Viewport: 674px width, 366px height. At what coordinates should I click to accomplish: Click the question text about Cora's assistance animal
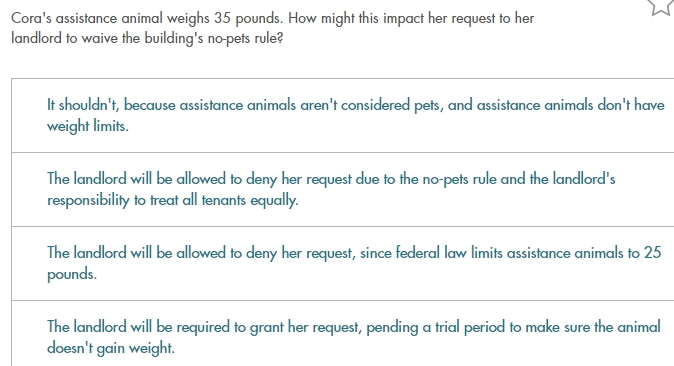pyautogui.click(x=273, y=28)
